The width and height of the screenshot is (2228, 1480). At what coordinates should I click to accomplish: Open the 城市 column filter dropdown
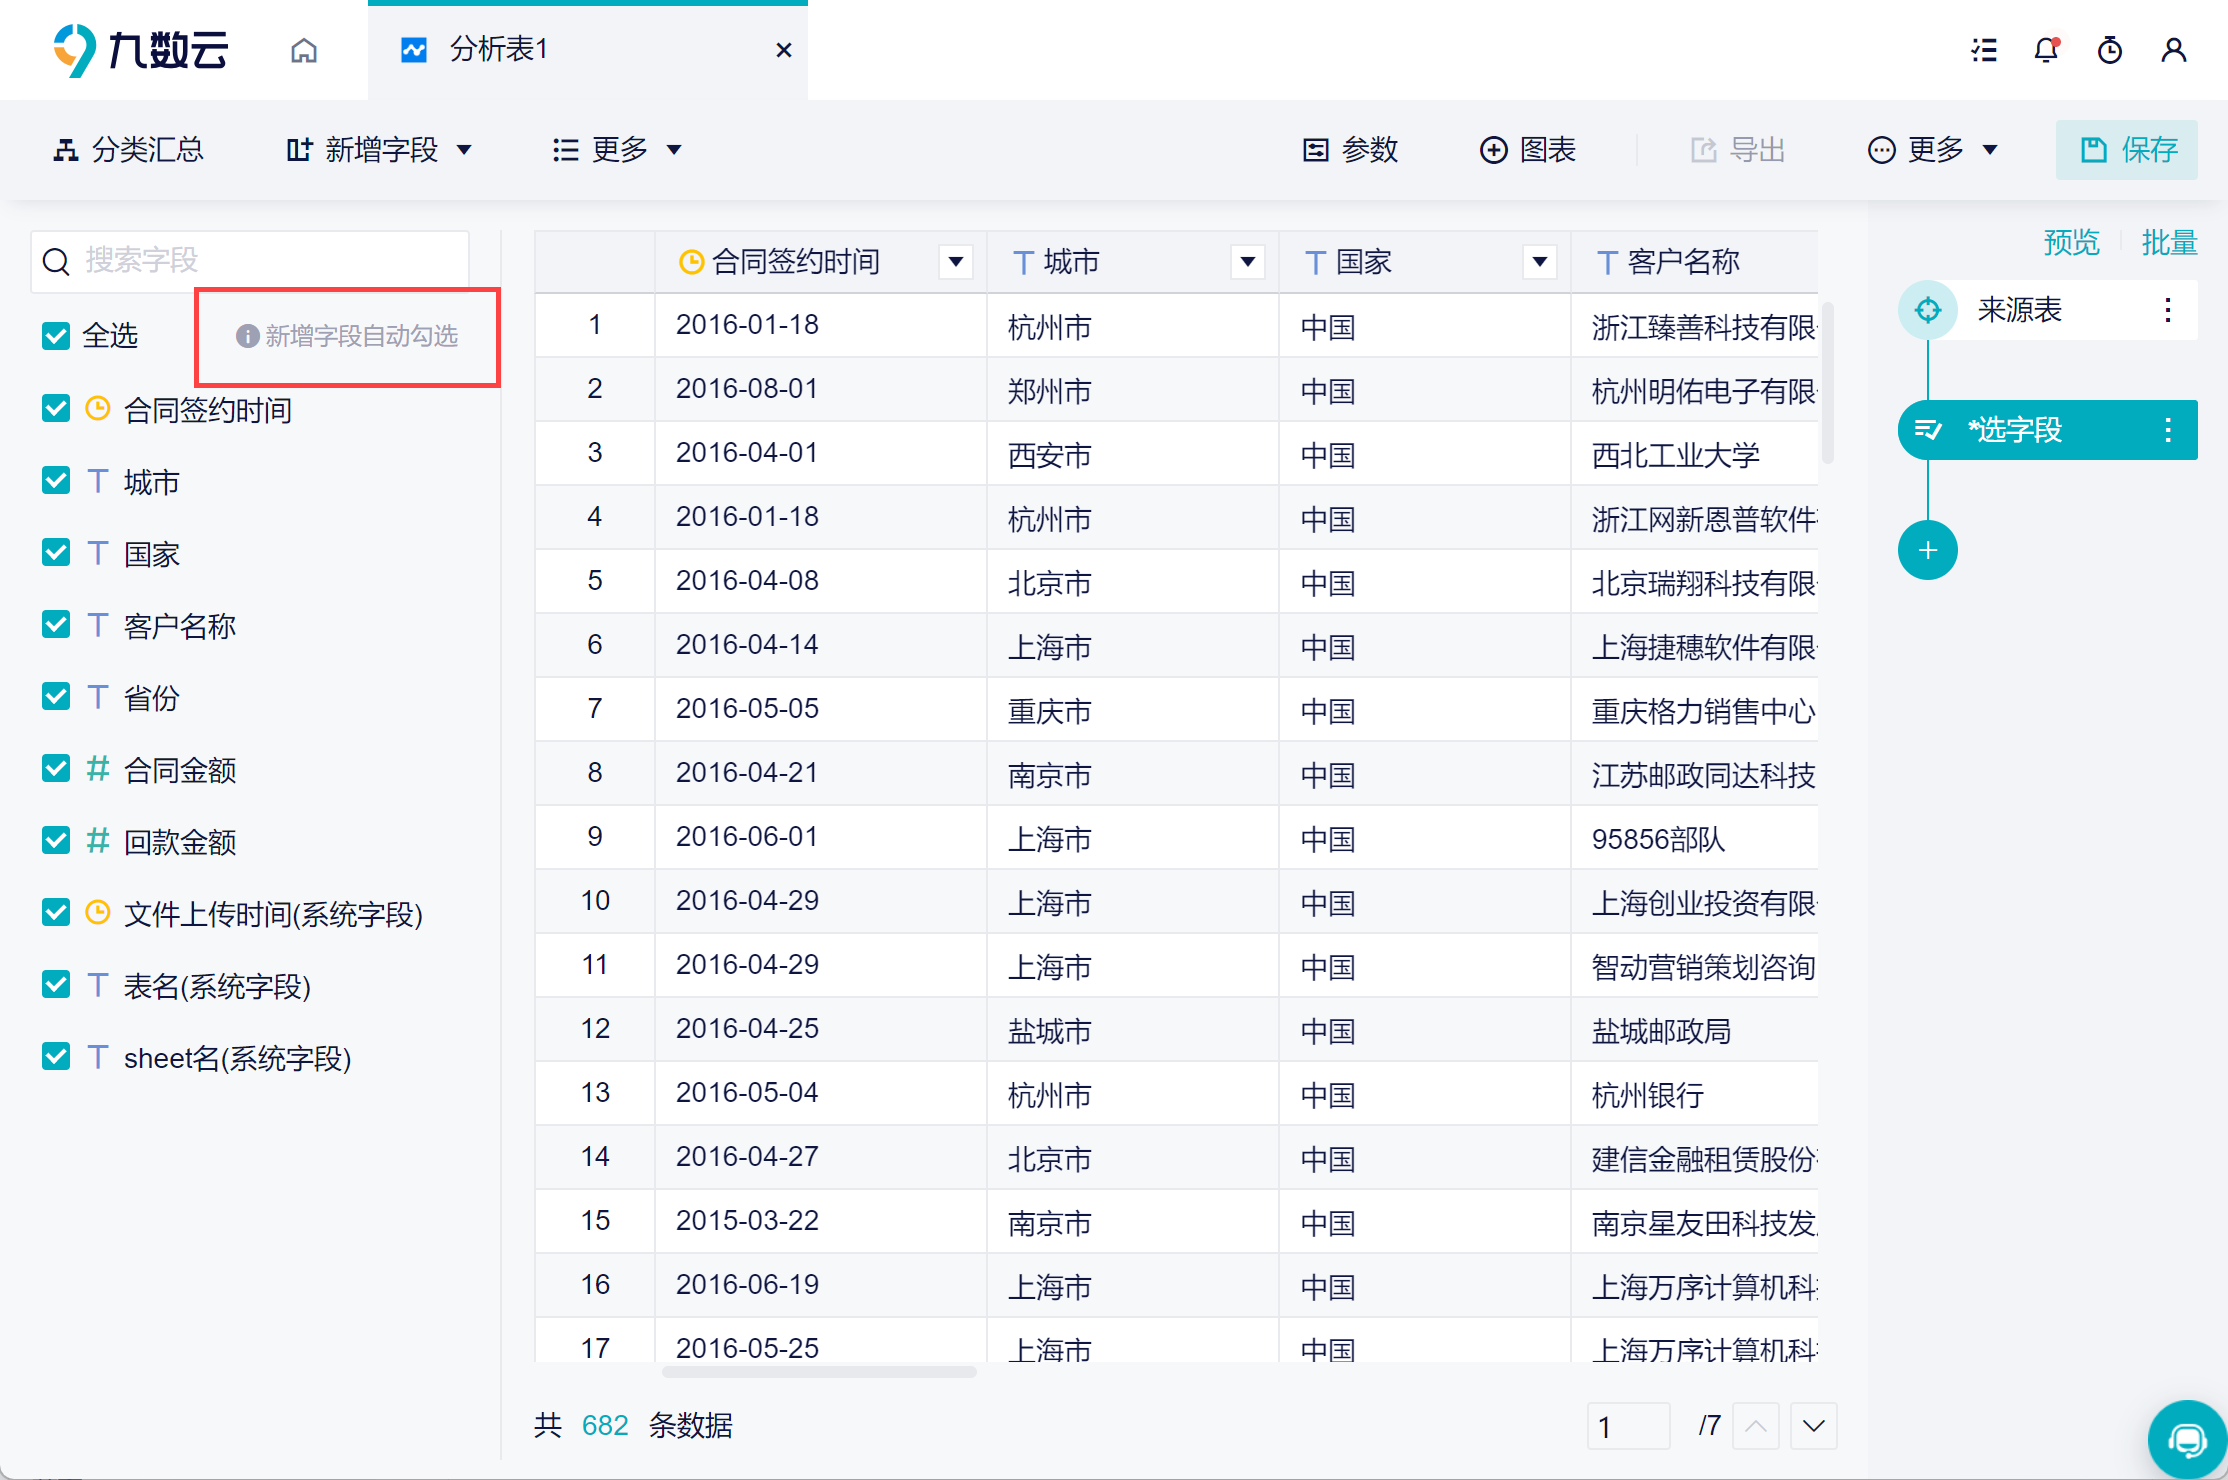pyautogui.click(x=1247, y=262)
